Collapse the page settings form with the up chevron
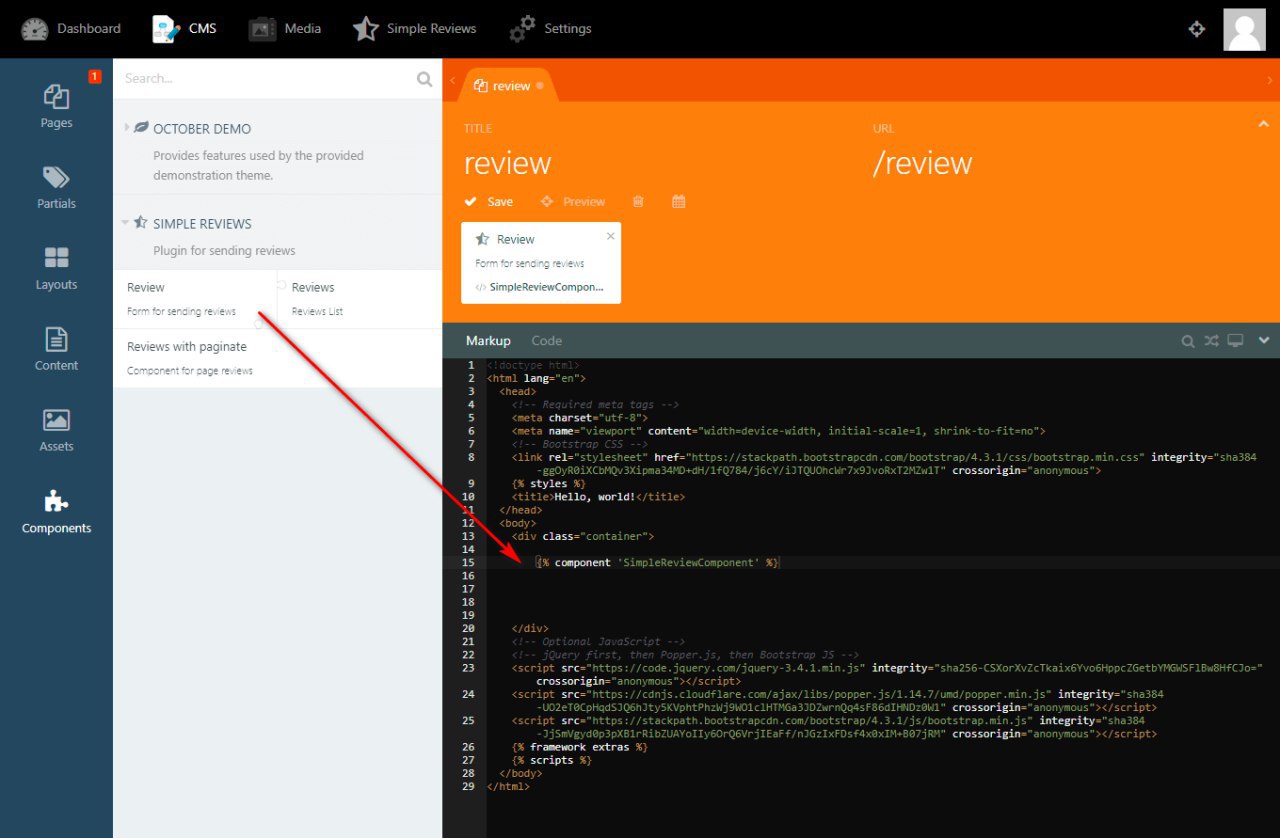Image resolution: width=1280 pixels, height=838 pixels. [x=1263, y=124]
